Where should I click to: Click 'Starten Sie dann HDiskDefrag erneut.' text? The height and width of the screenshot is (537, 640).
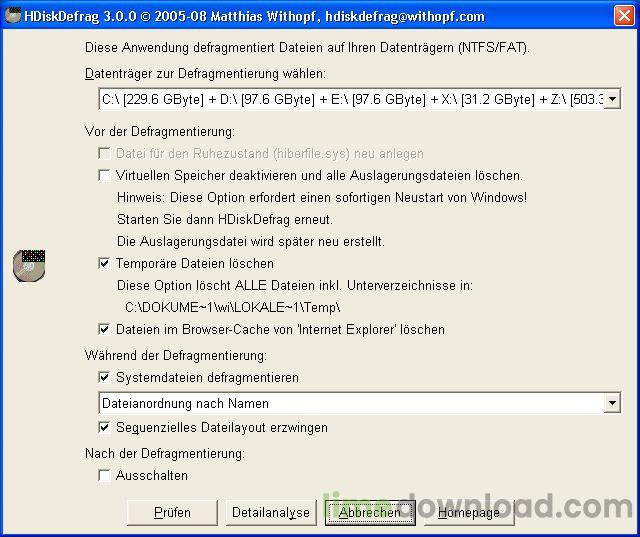coord(225,220)
